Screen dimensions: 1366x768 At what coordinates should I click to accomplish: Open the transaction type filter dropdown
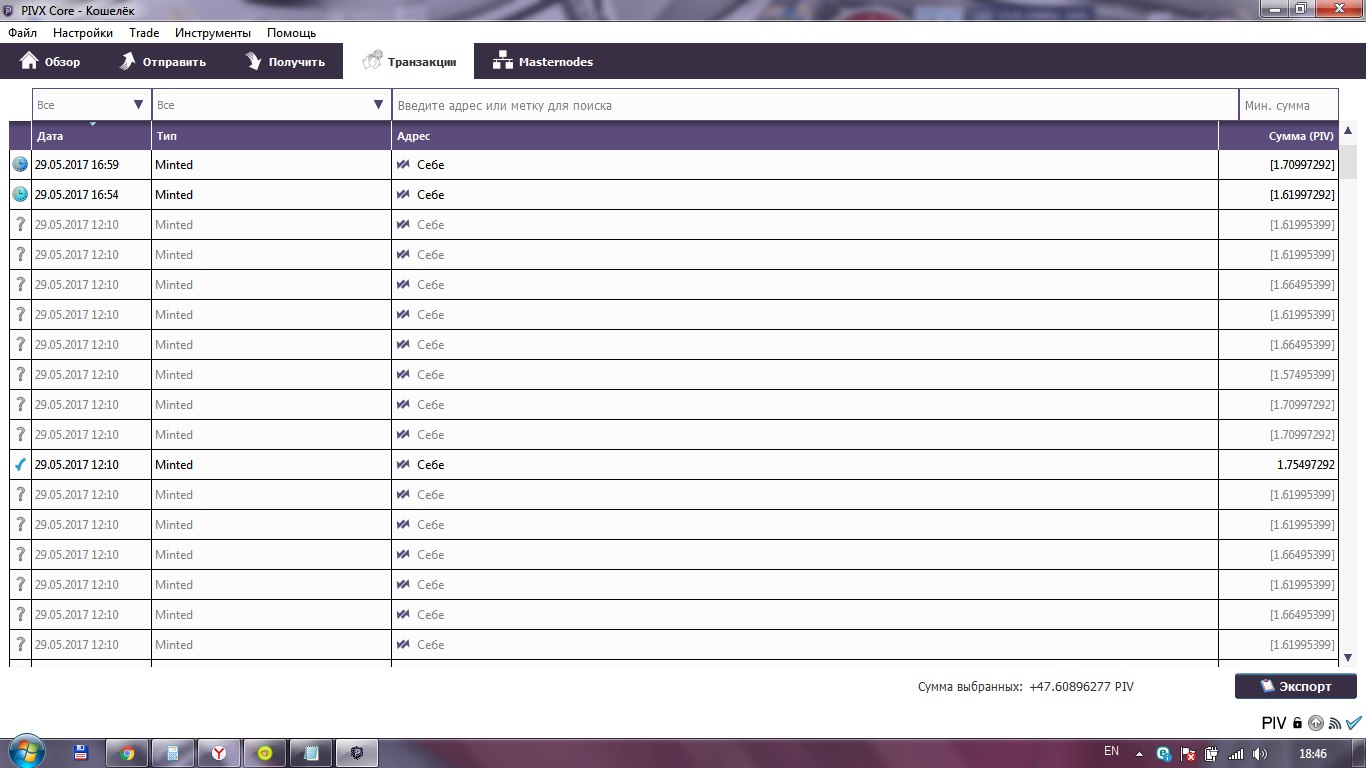tap(271, 105)
